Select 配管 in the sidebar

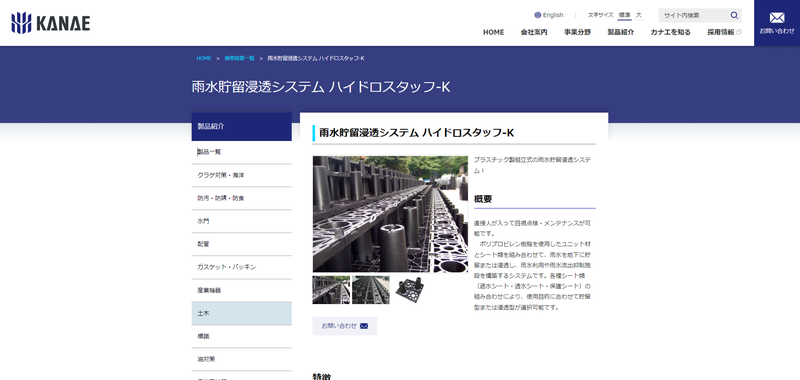[241, 244]
